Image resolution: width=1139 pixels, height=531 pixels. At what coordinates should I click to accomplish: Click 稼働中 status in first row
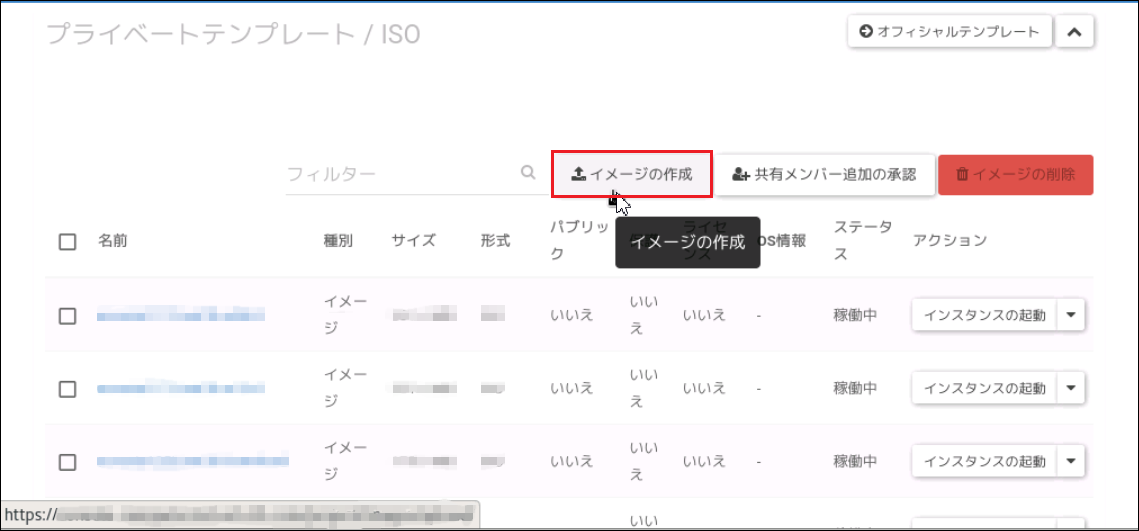pos(855,315)
